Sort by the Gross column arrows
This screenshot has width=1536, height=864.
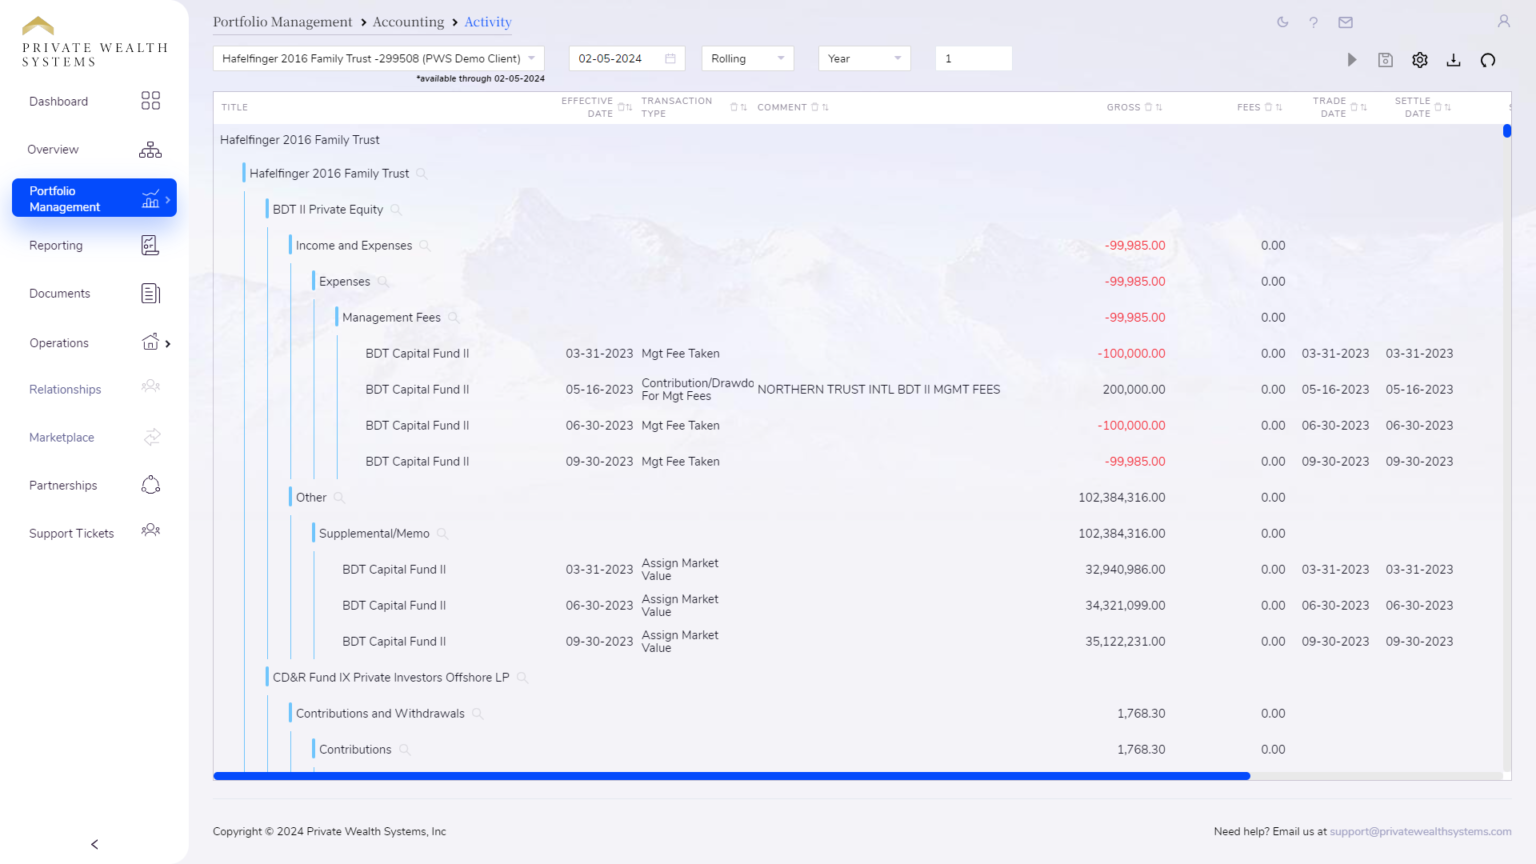click(x=1159, y=108)
